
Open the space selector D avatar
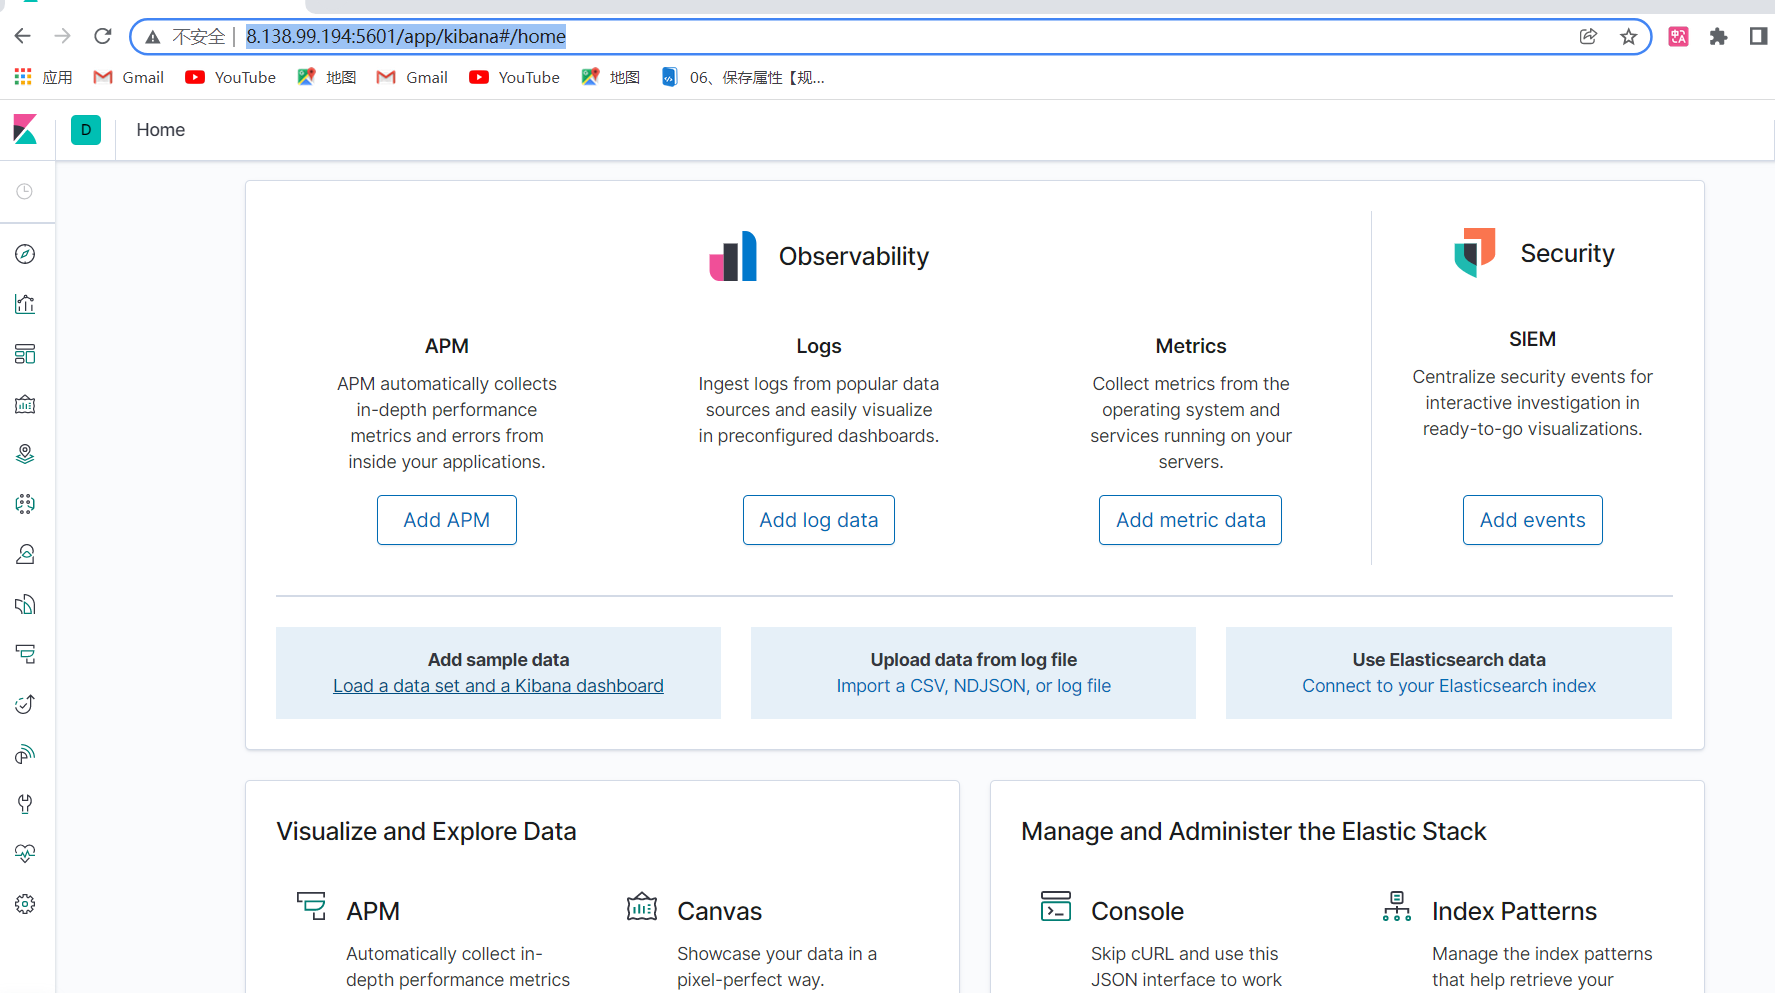pos(86,130)
